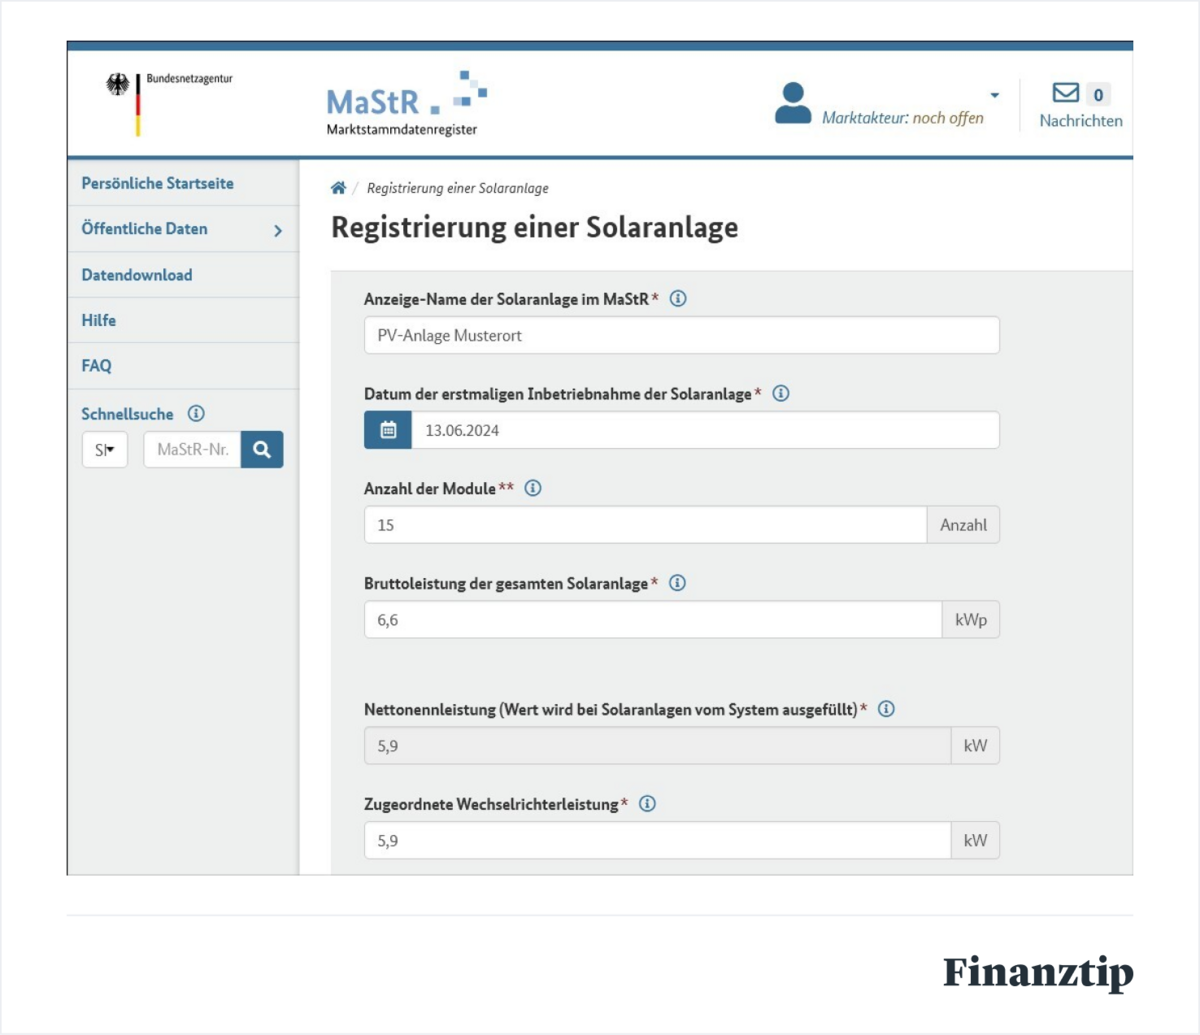This screenshot has width=1200, height=1035.
Task: Click the user profile avatar icon
Action: (793, 103)
